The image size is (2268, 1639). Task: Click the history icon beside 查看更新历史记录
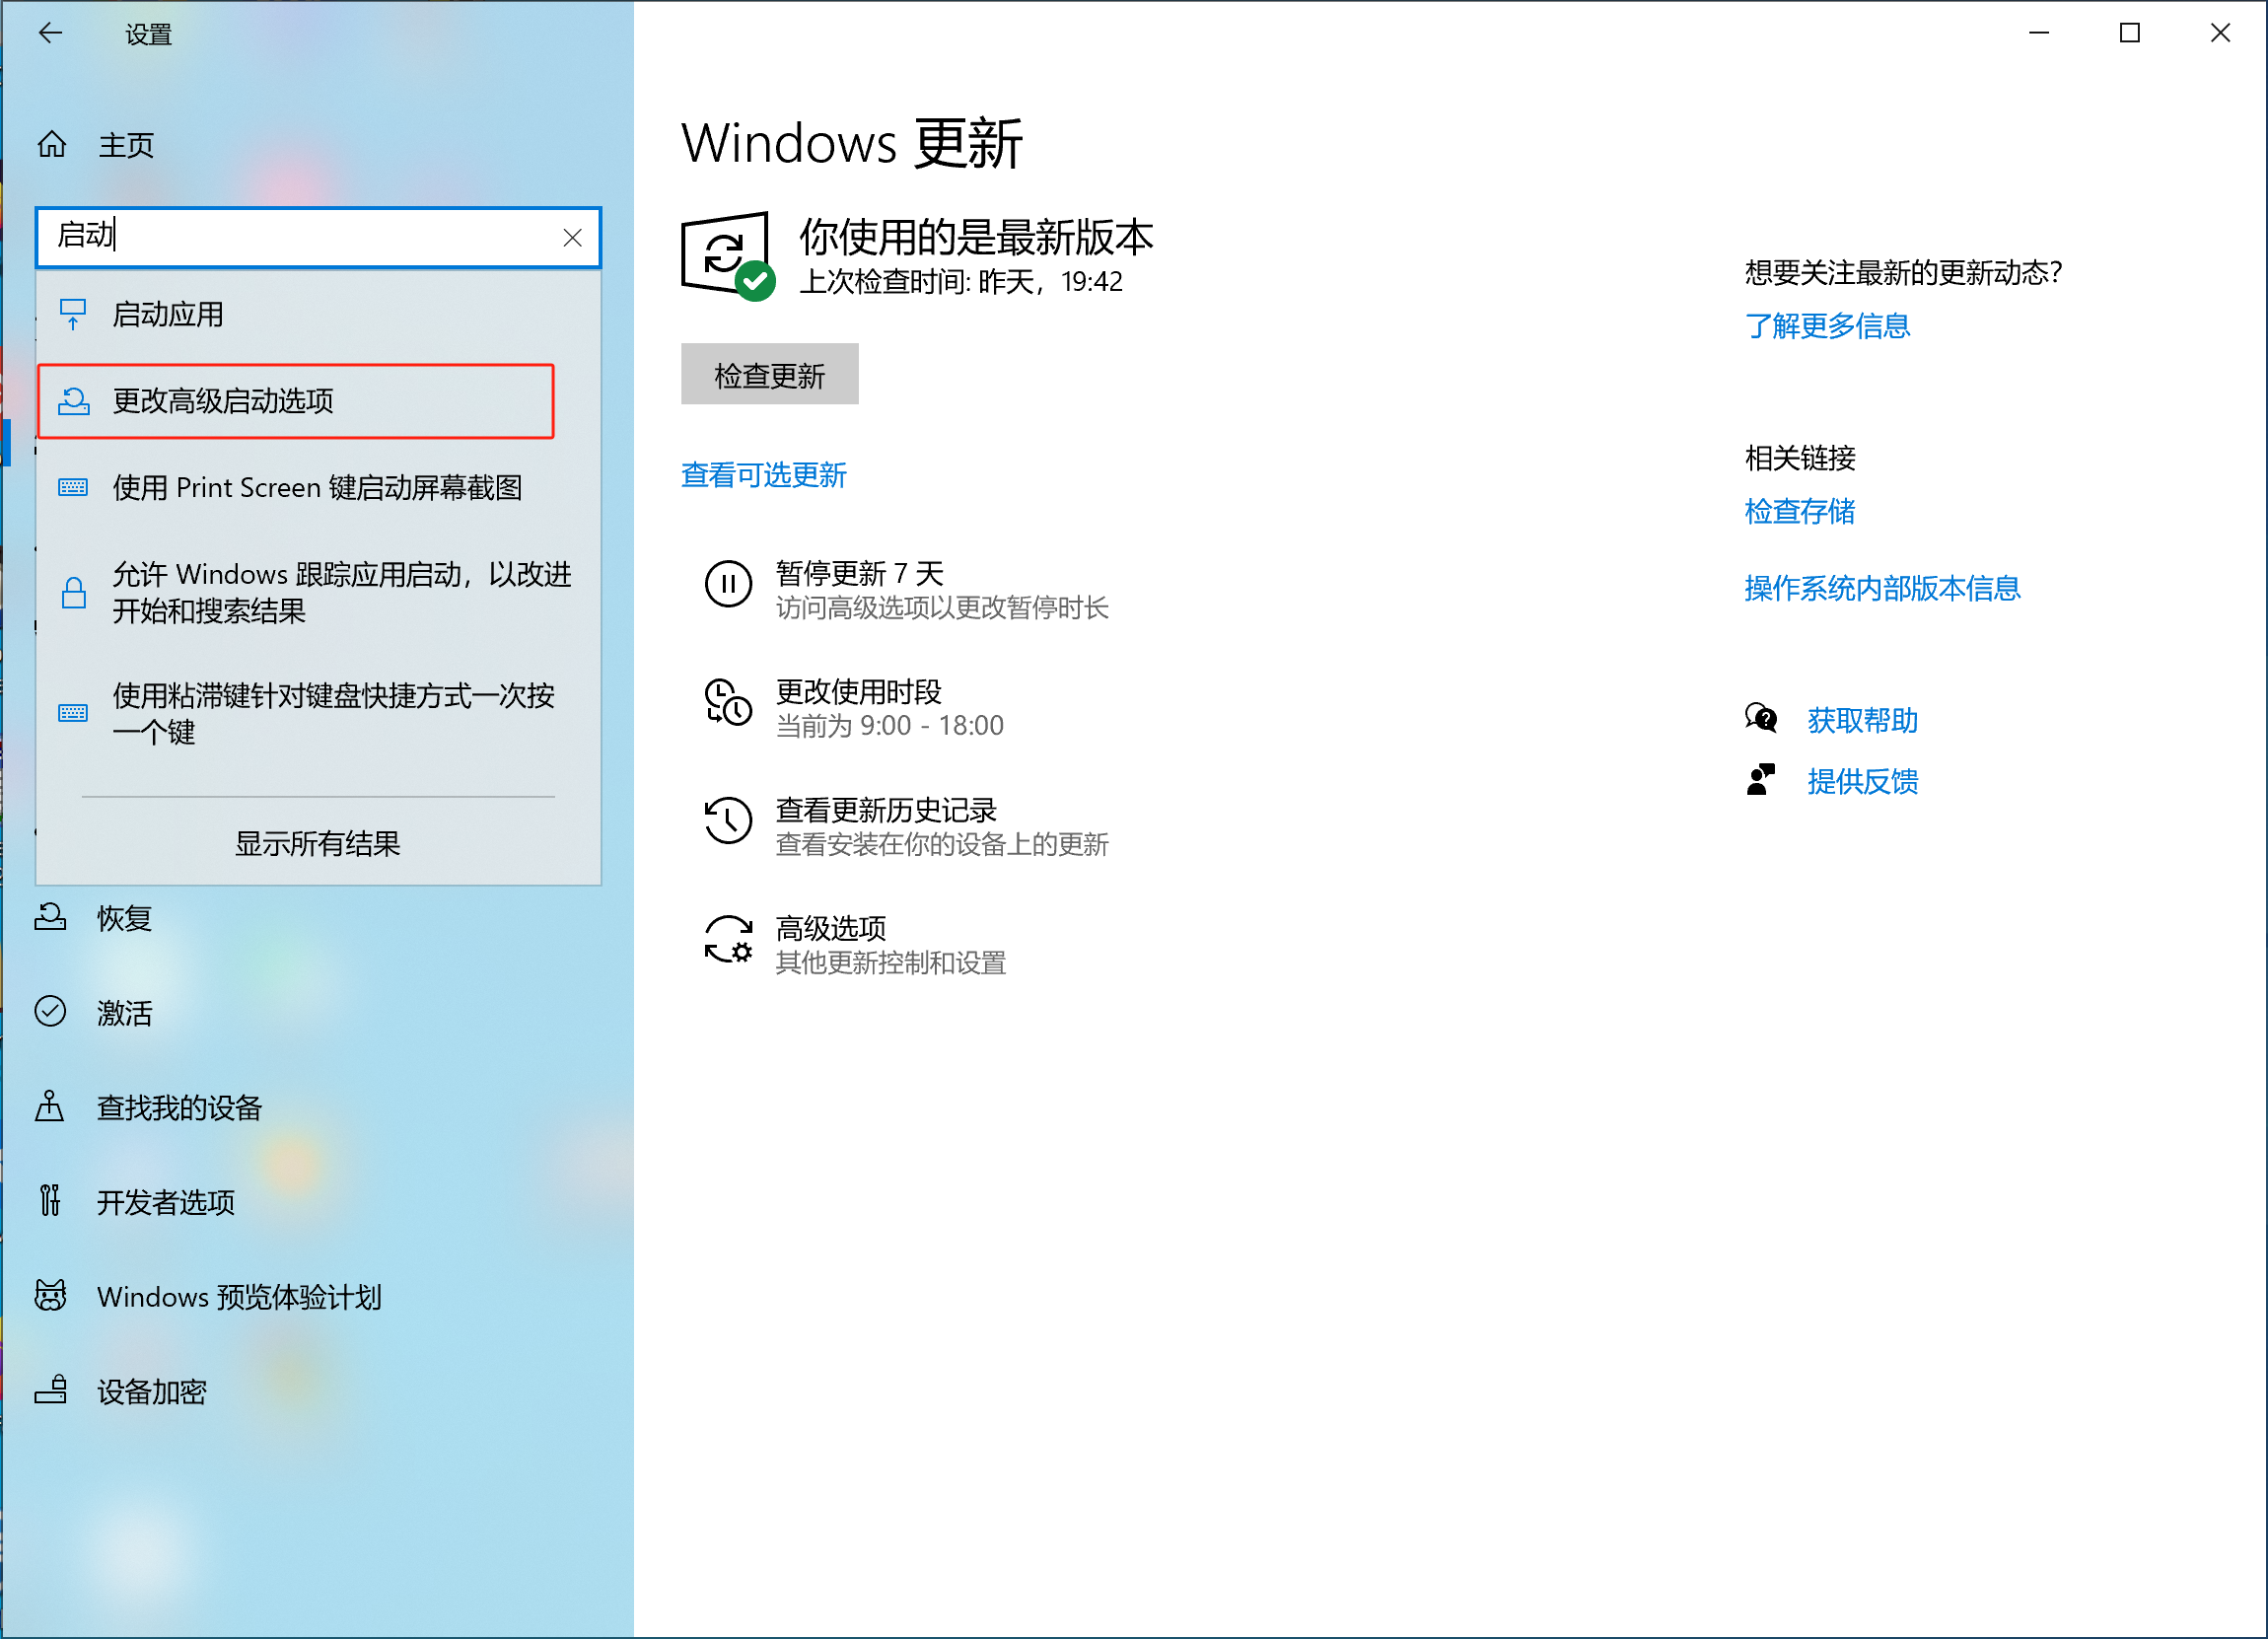[x=728, y=820]
